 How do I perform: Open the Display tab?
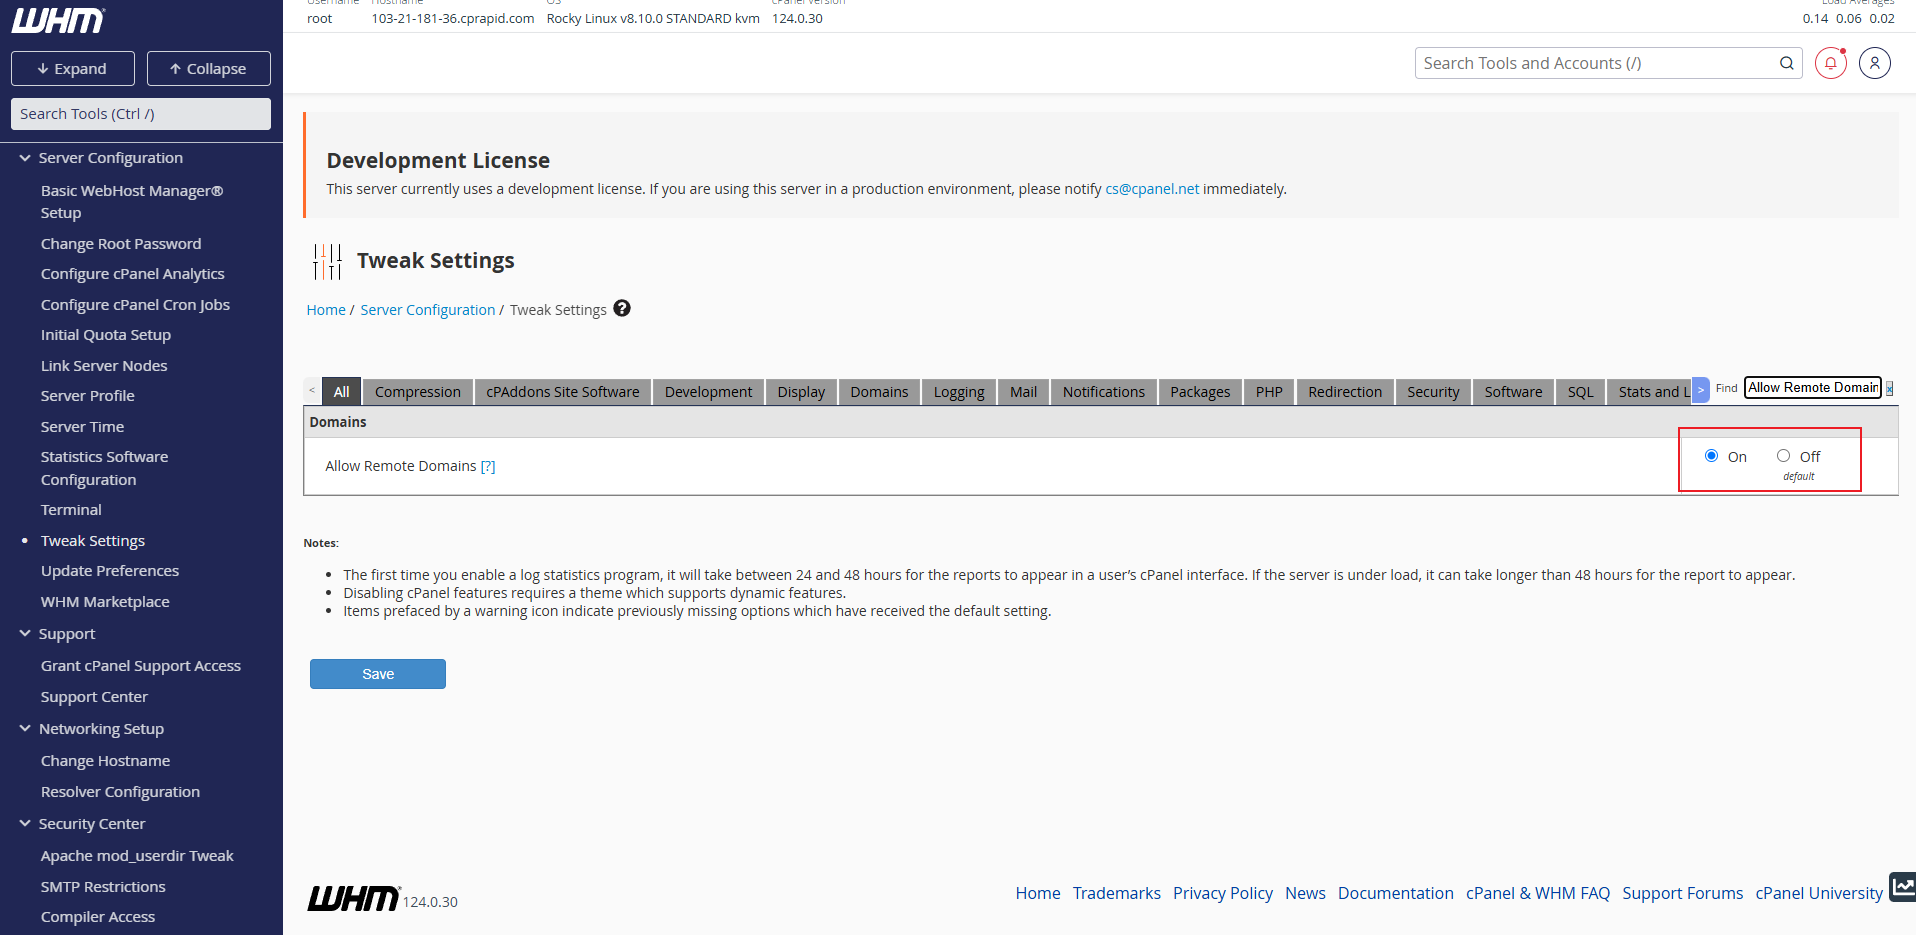coord(801,392)
